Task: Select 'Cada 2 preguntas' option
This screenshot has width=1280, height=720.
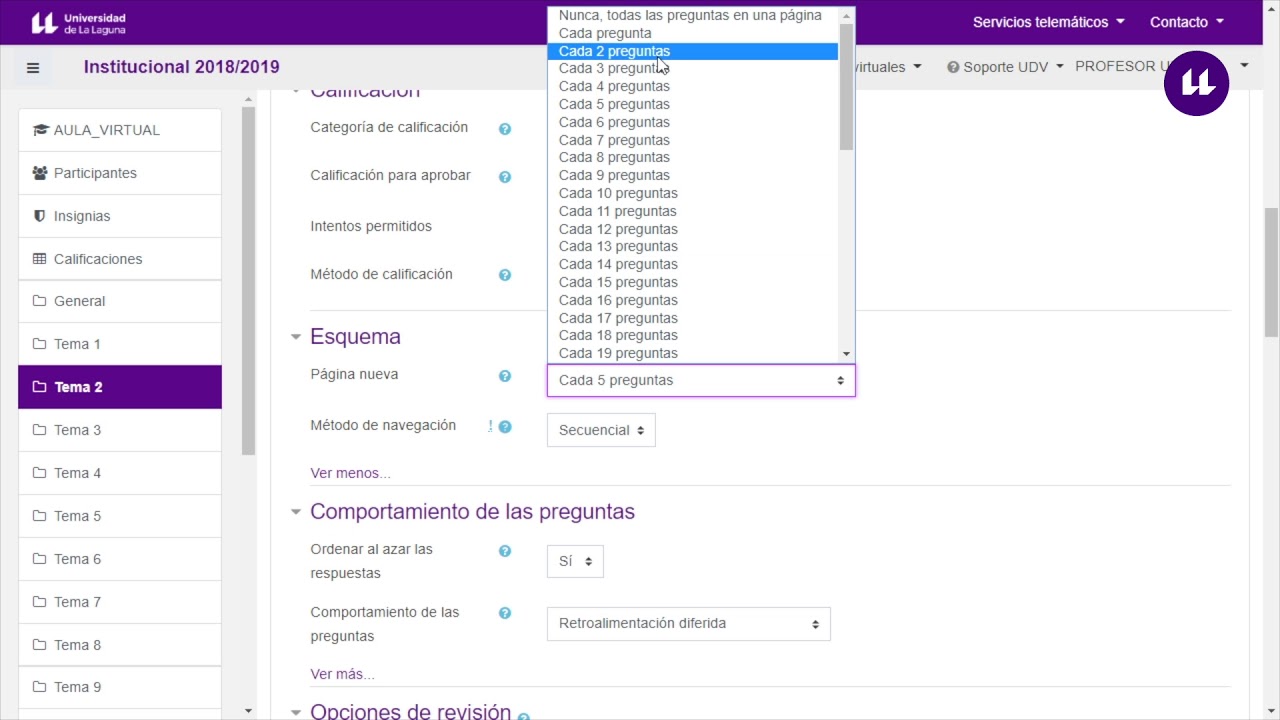Action: point(692,51)
